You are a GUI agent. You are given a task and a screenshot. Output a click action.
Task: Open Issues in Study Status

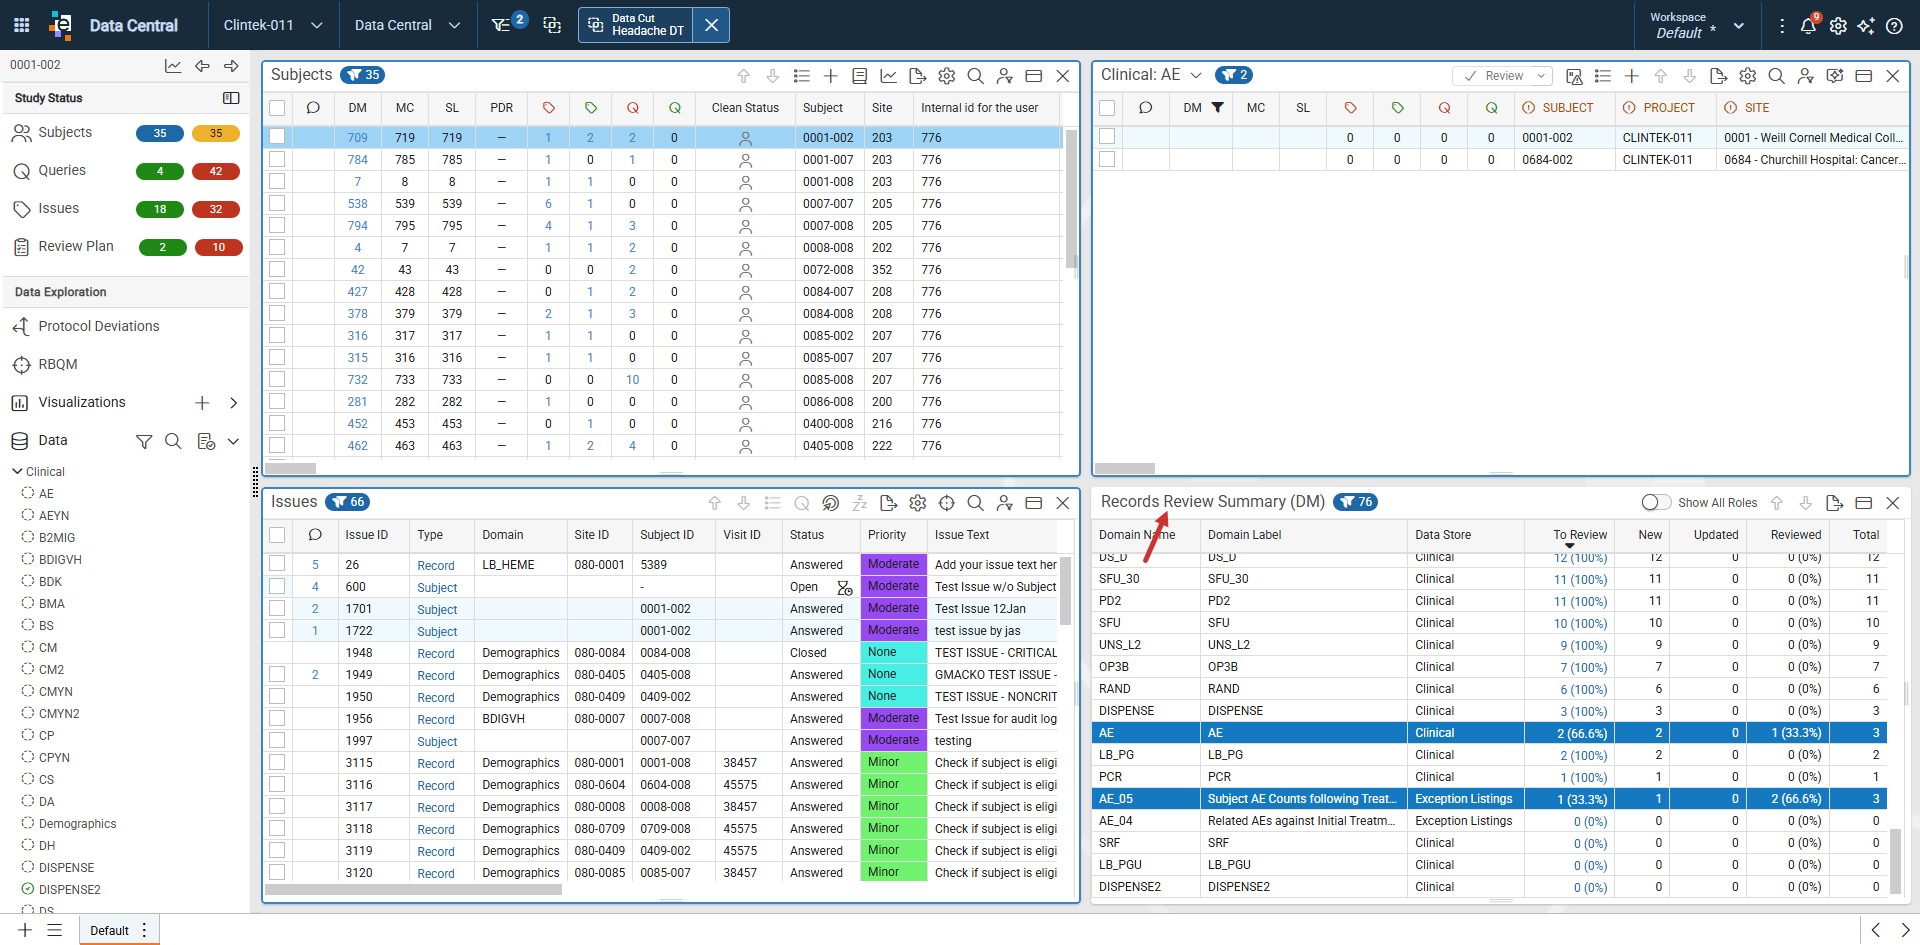(59, 209)
